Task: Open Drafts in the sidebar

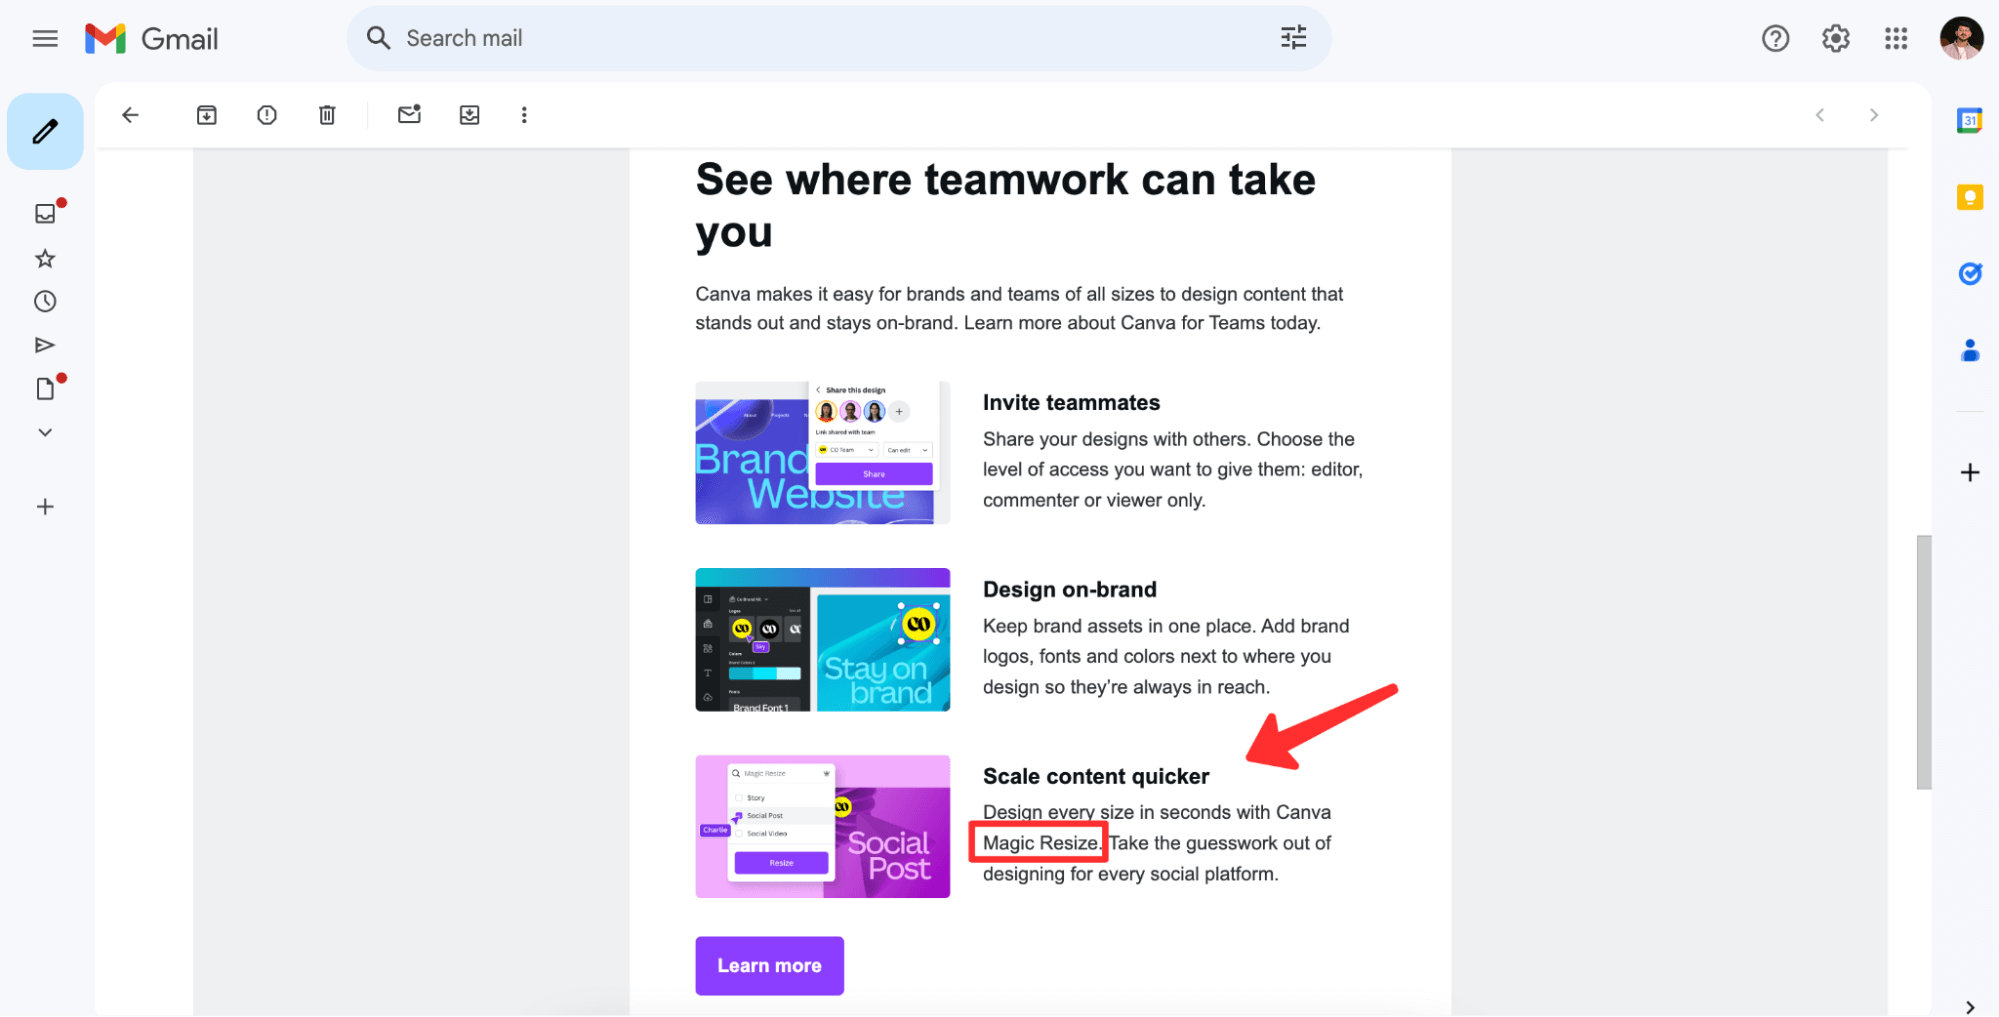Action: coord(46,388)
